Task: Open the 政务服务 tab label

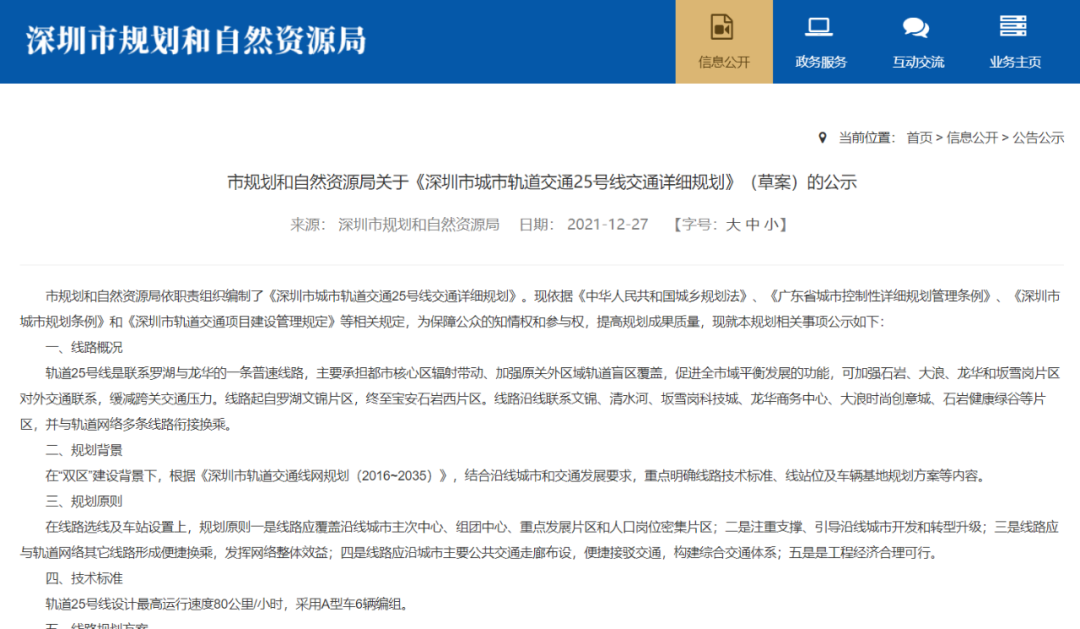Action: pyautogui.click(x=820, y=62)
